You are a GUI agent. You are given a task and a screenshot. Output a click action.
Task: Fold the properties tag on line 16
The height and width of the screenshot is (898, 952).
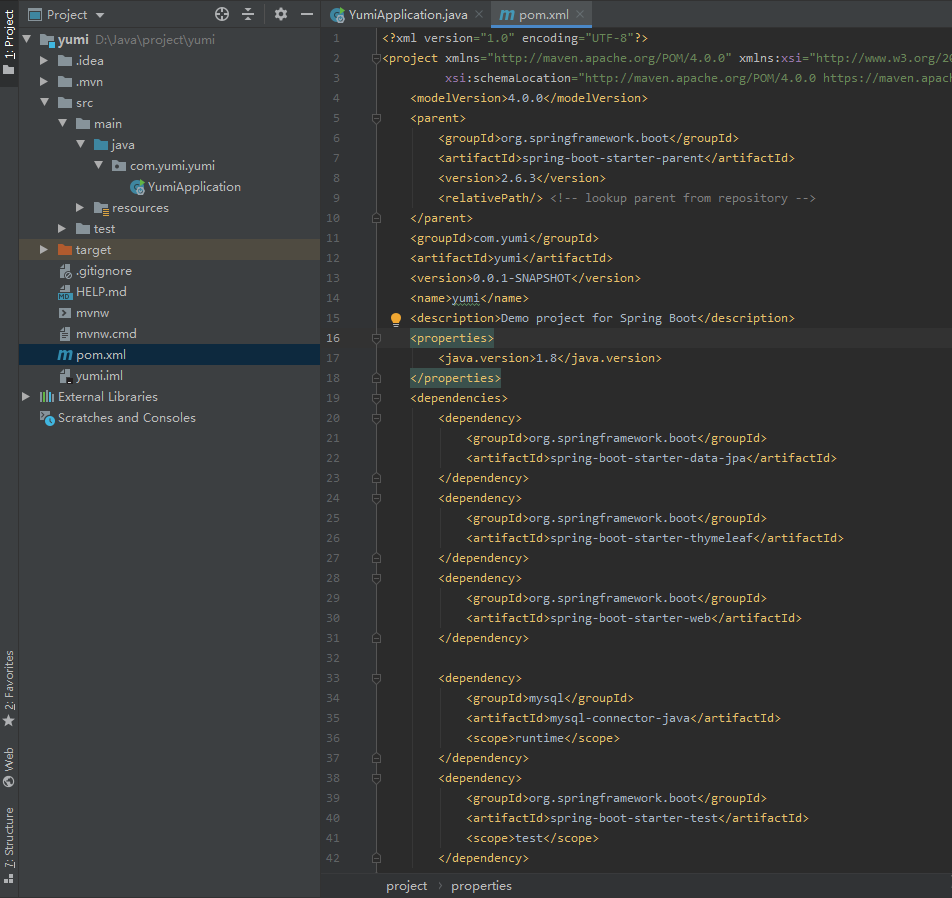[376, 338]
